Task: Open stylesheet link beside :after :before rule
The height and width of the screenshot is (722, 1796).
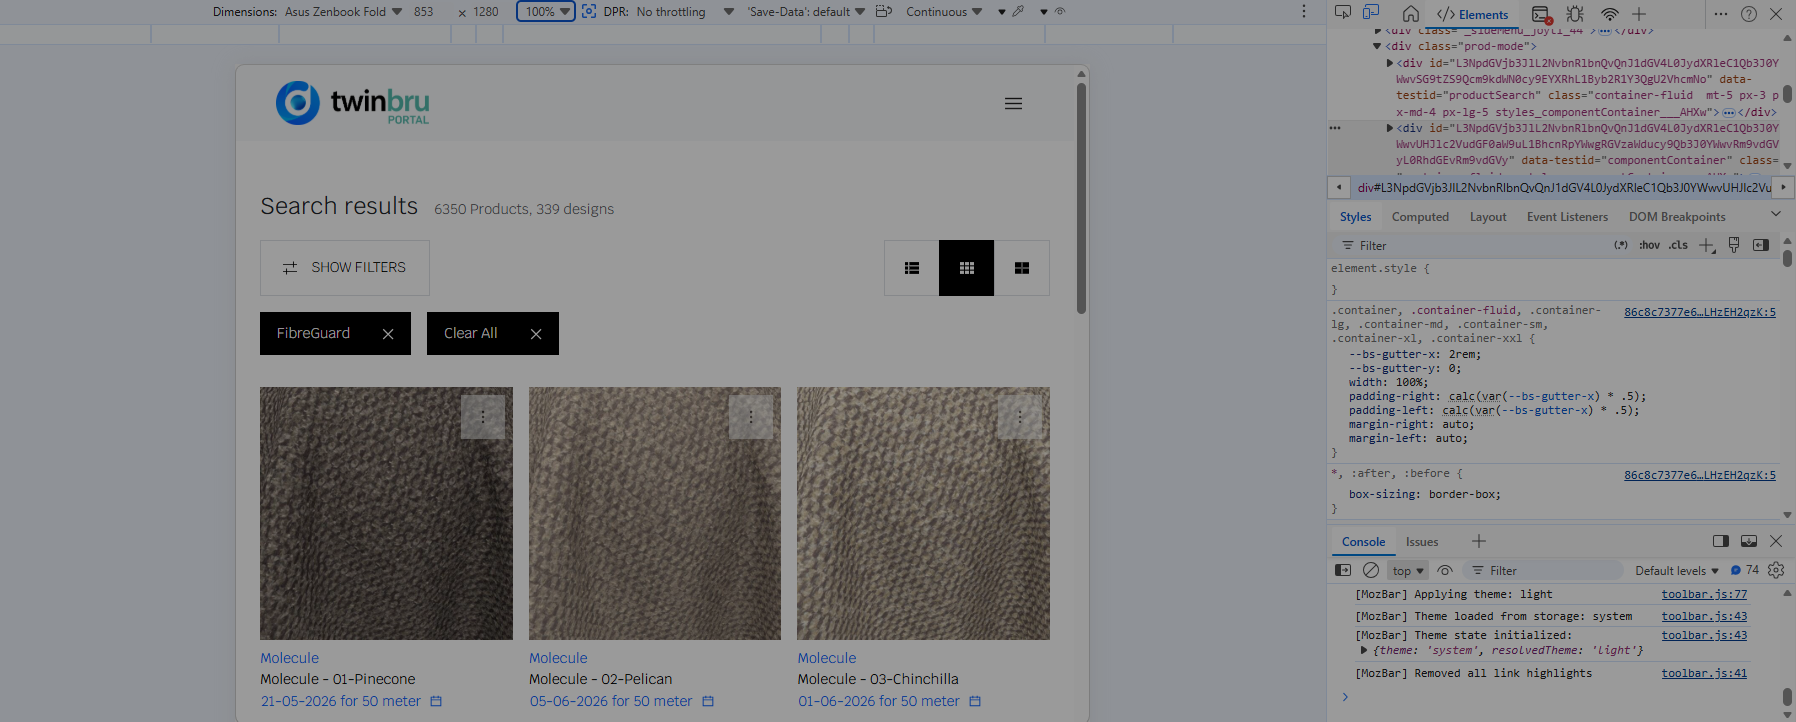Action: 1700,475
